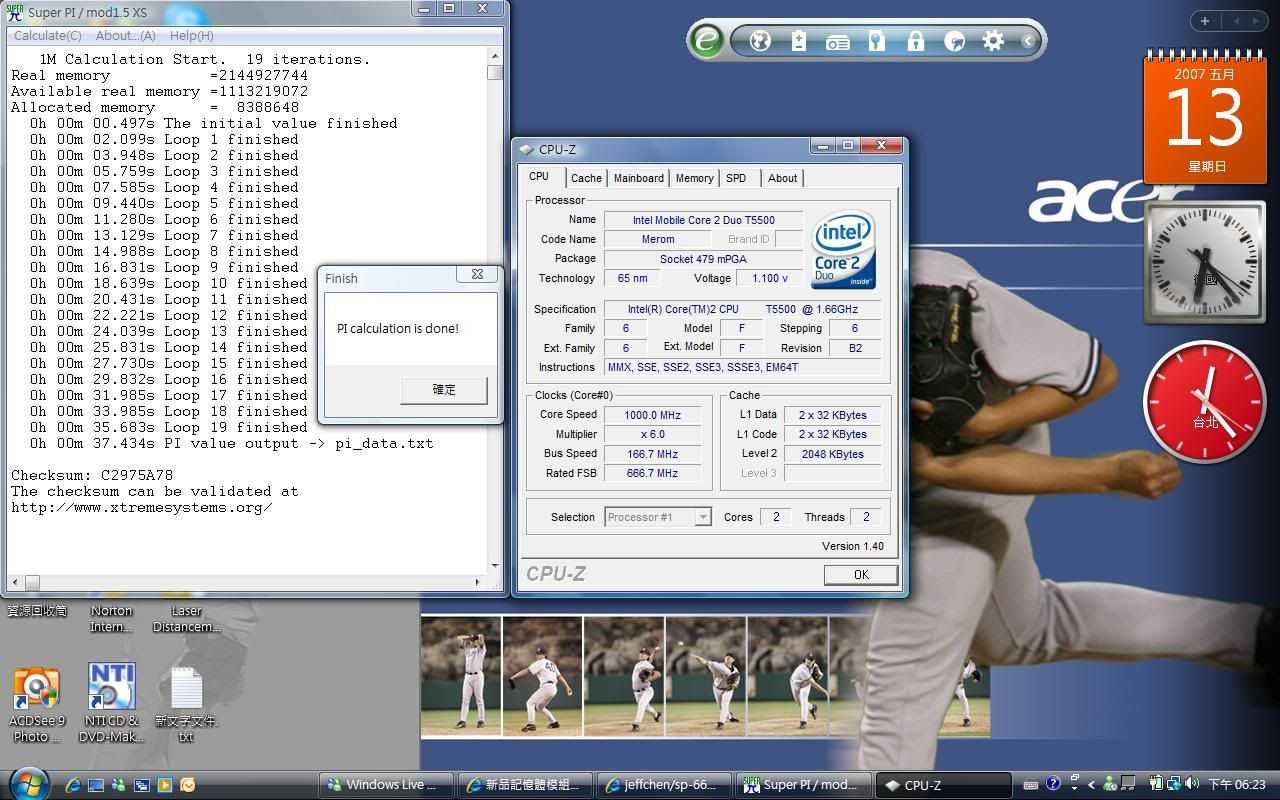Click the blue help tray icon
1280x800 pixels.
pos(1053,785)
